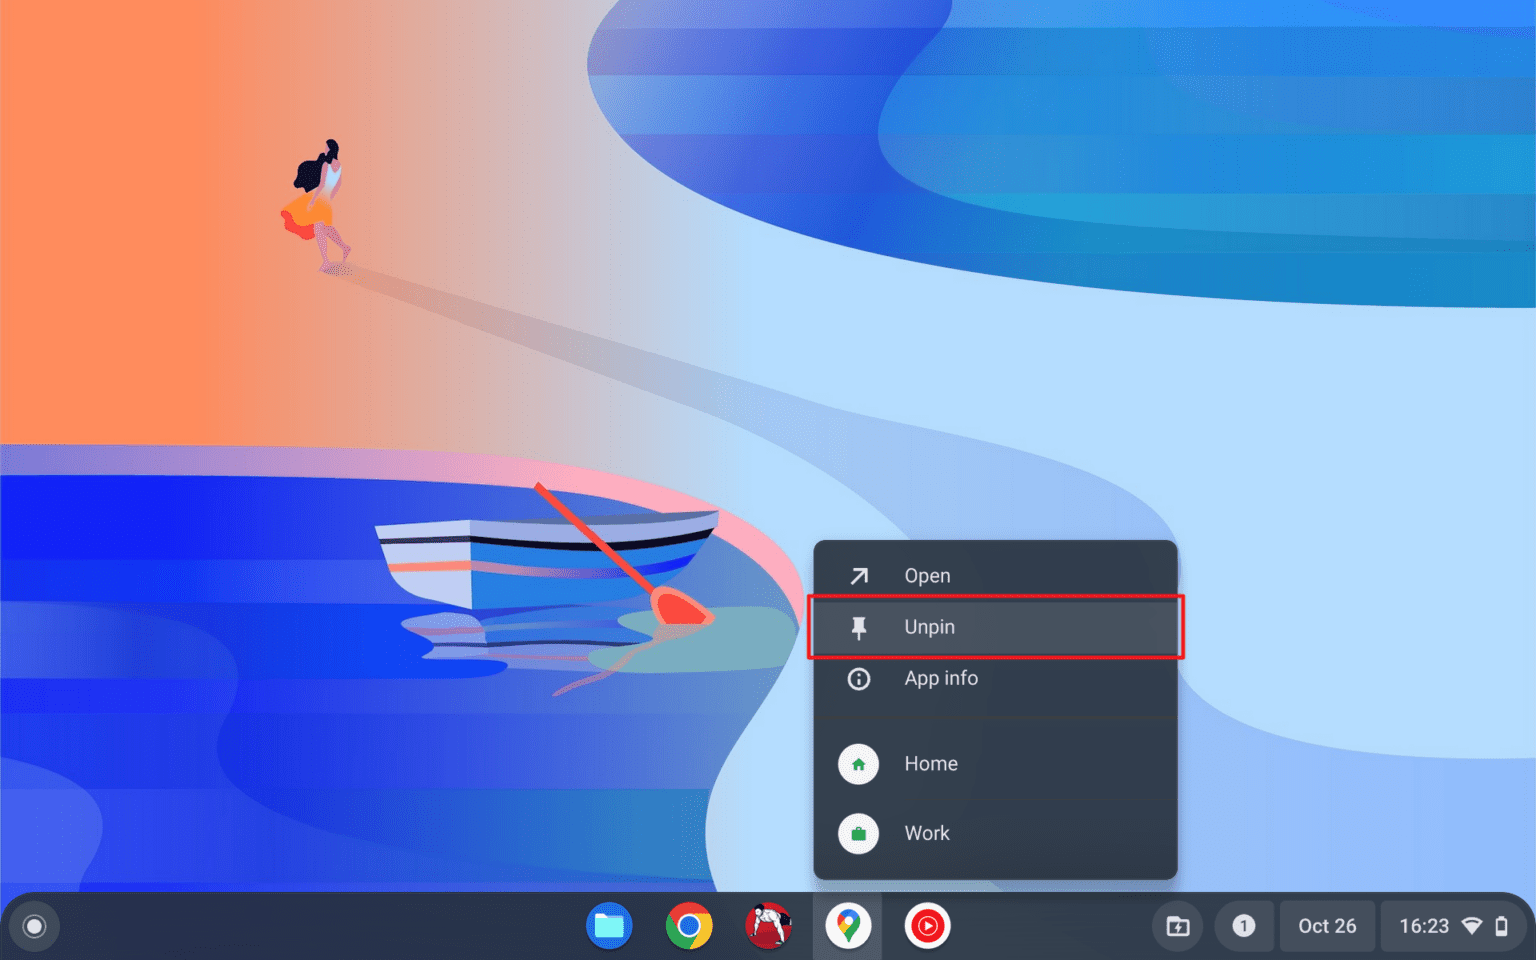
Task: Click the Home house icon in menu
Action: (x=858, y=763)
